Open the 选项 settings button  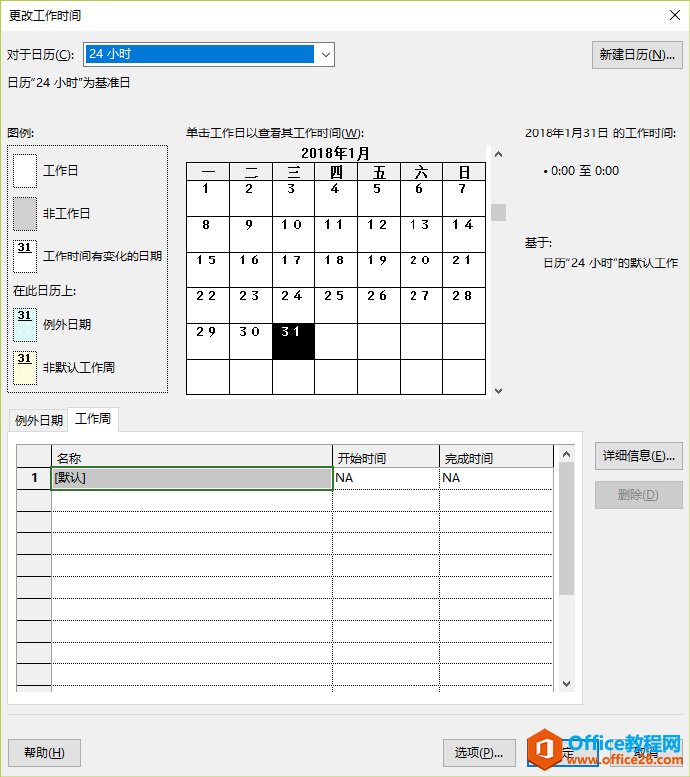click(479, 753)
